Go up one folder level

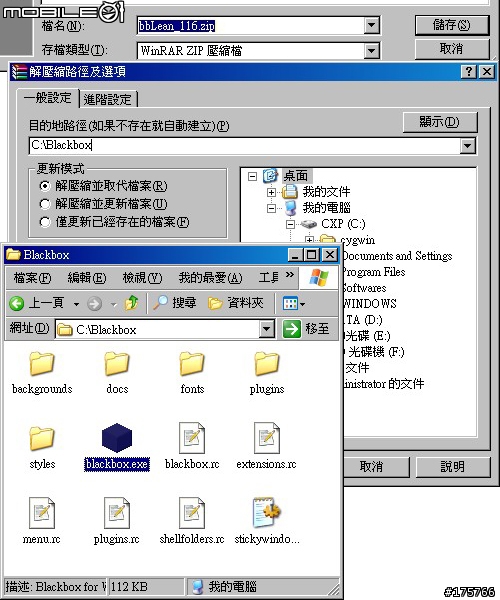coord(132,303)
